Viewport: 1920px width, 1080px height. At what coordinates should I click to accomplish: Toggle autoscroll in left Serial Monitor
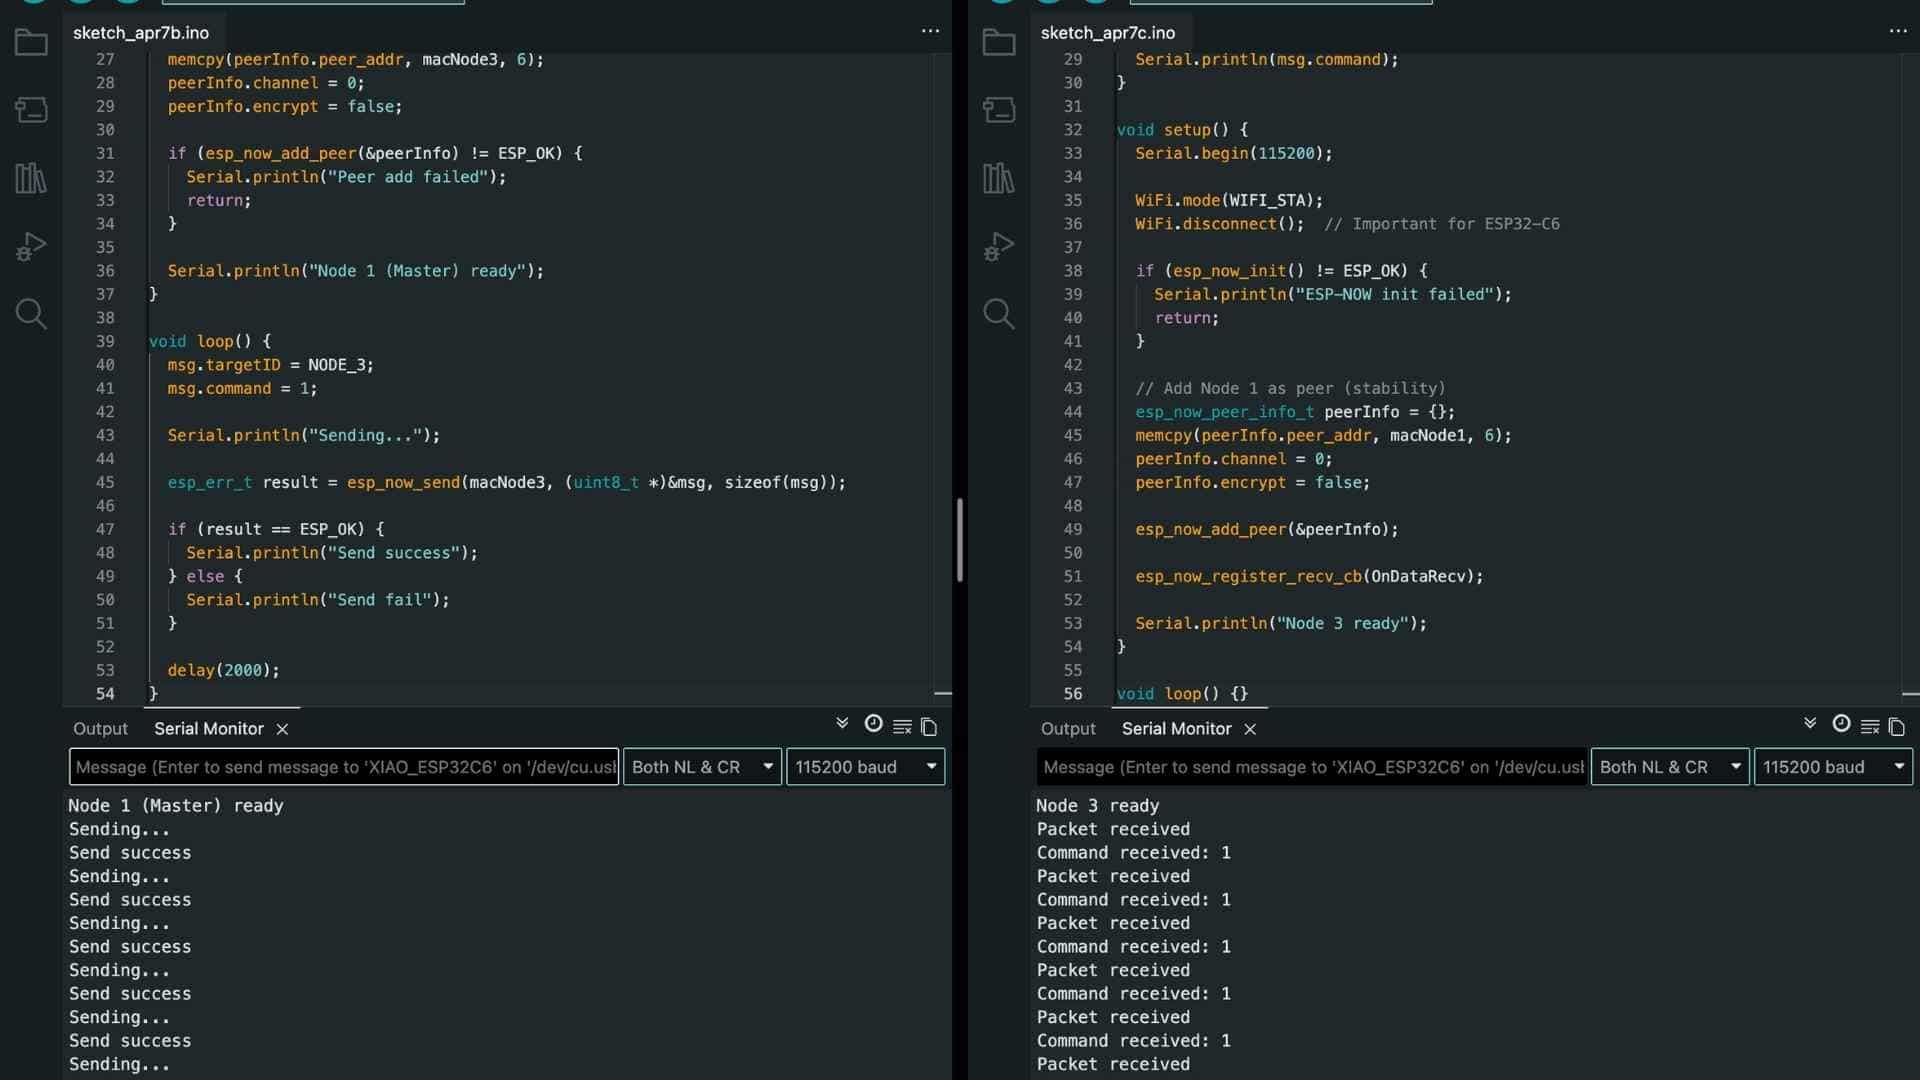pyautogui.click(x=842, y=724)
